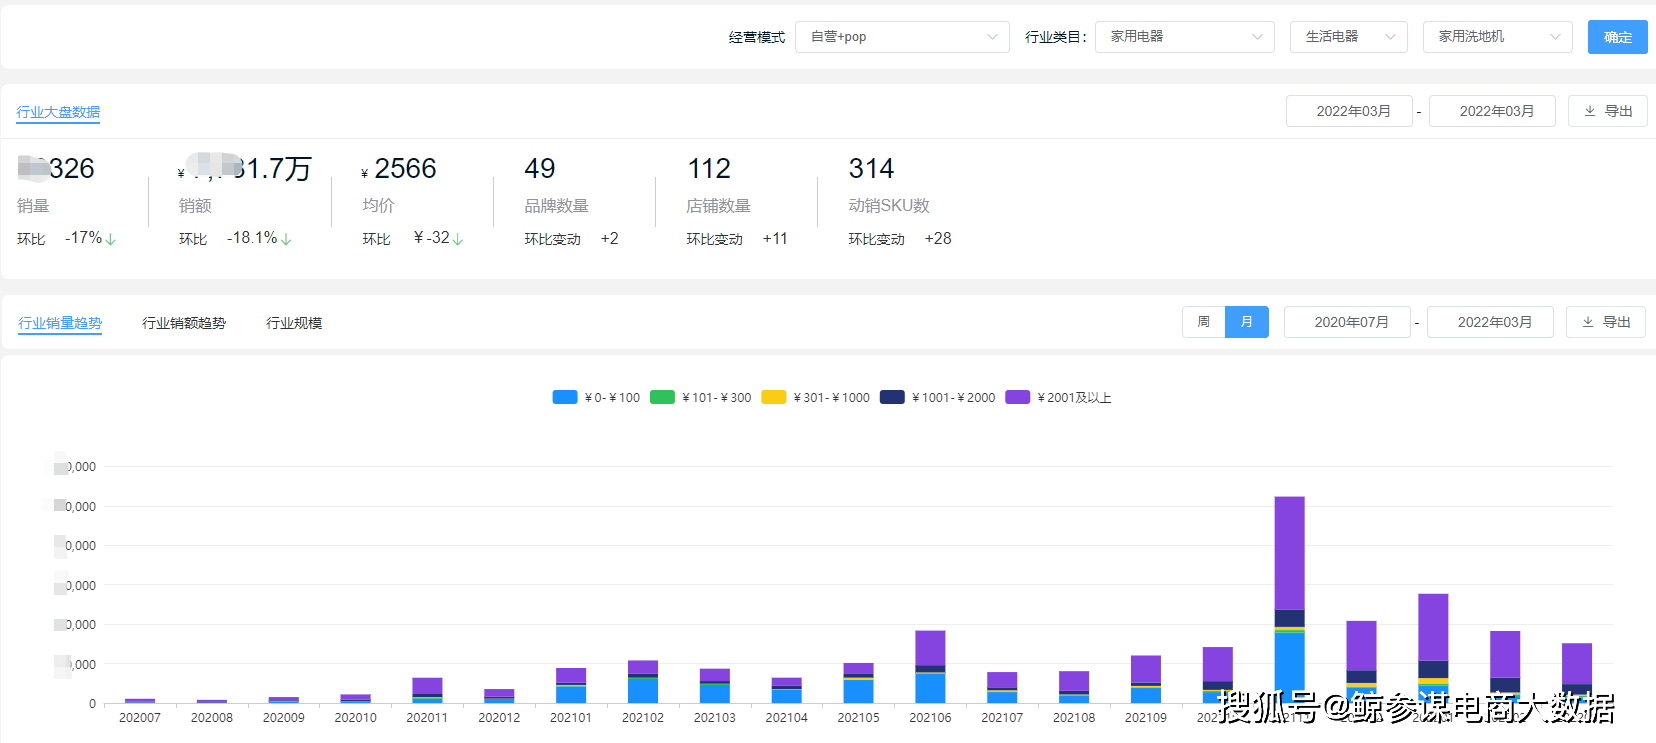Click the 202109 stacked bar in chart
Screen dimensions: 1656x743
(x=1146, y=680)
